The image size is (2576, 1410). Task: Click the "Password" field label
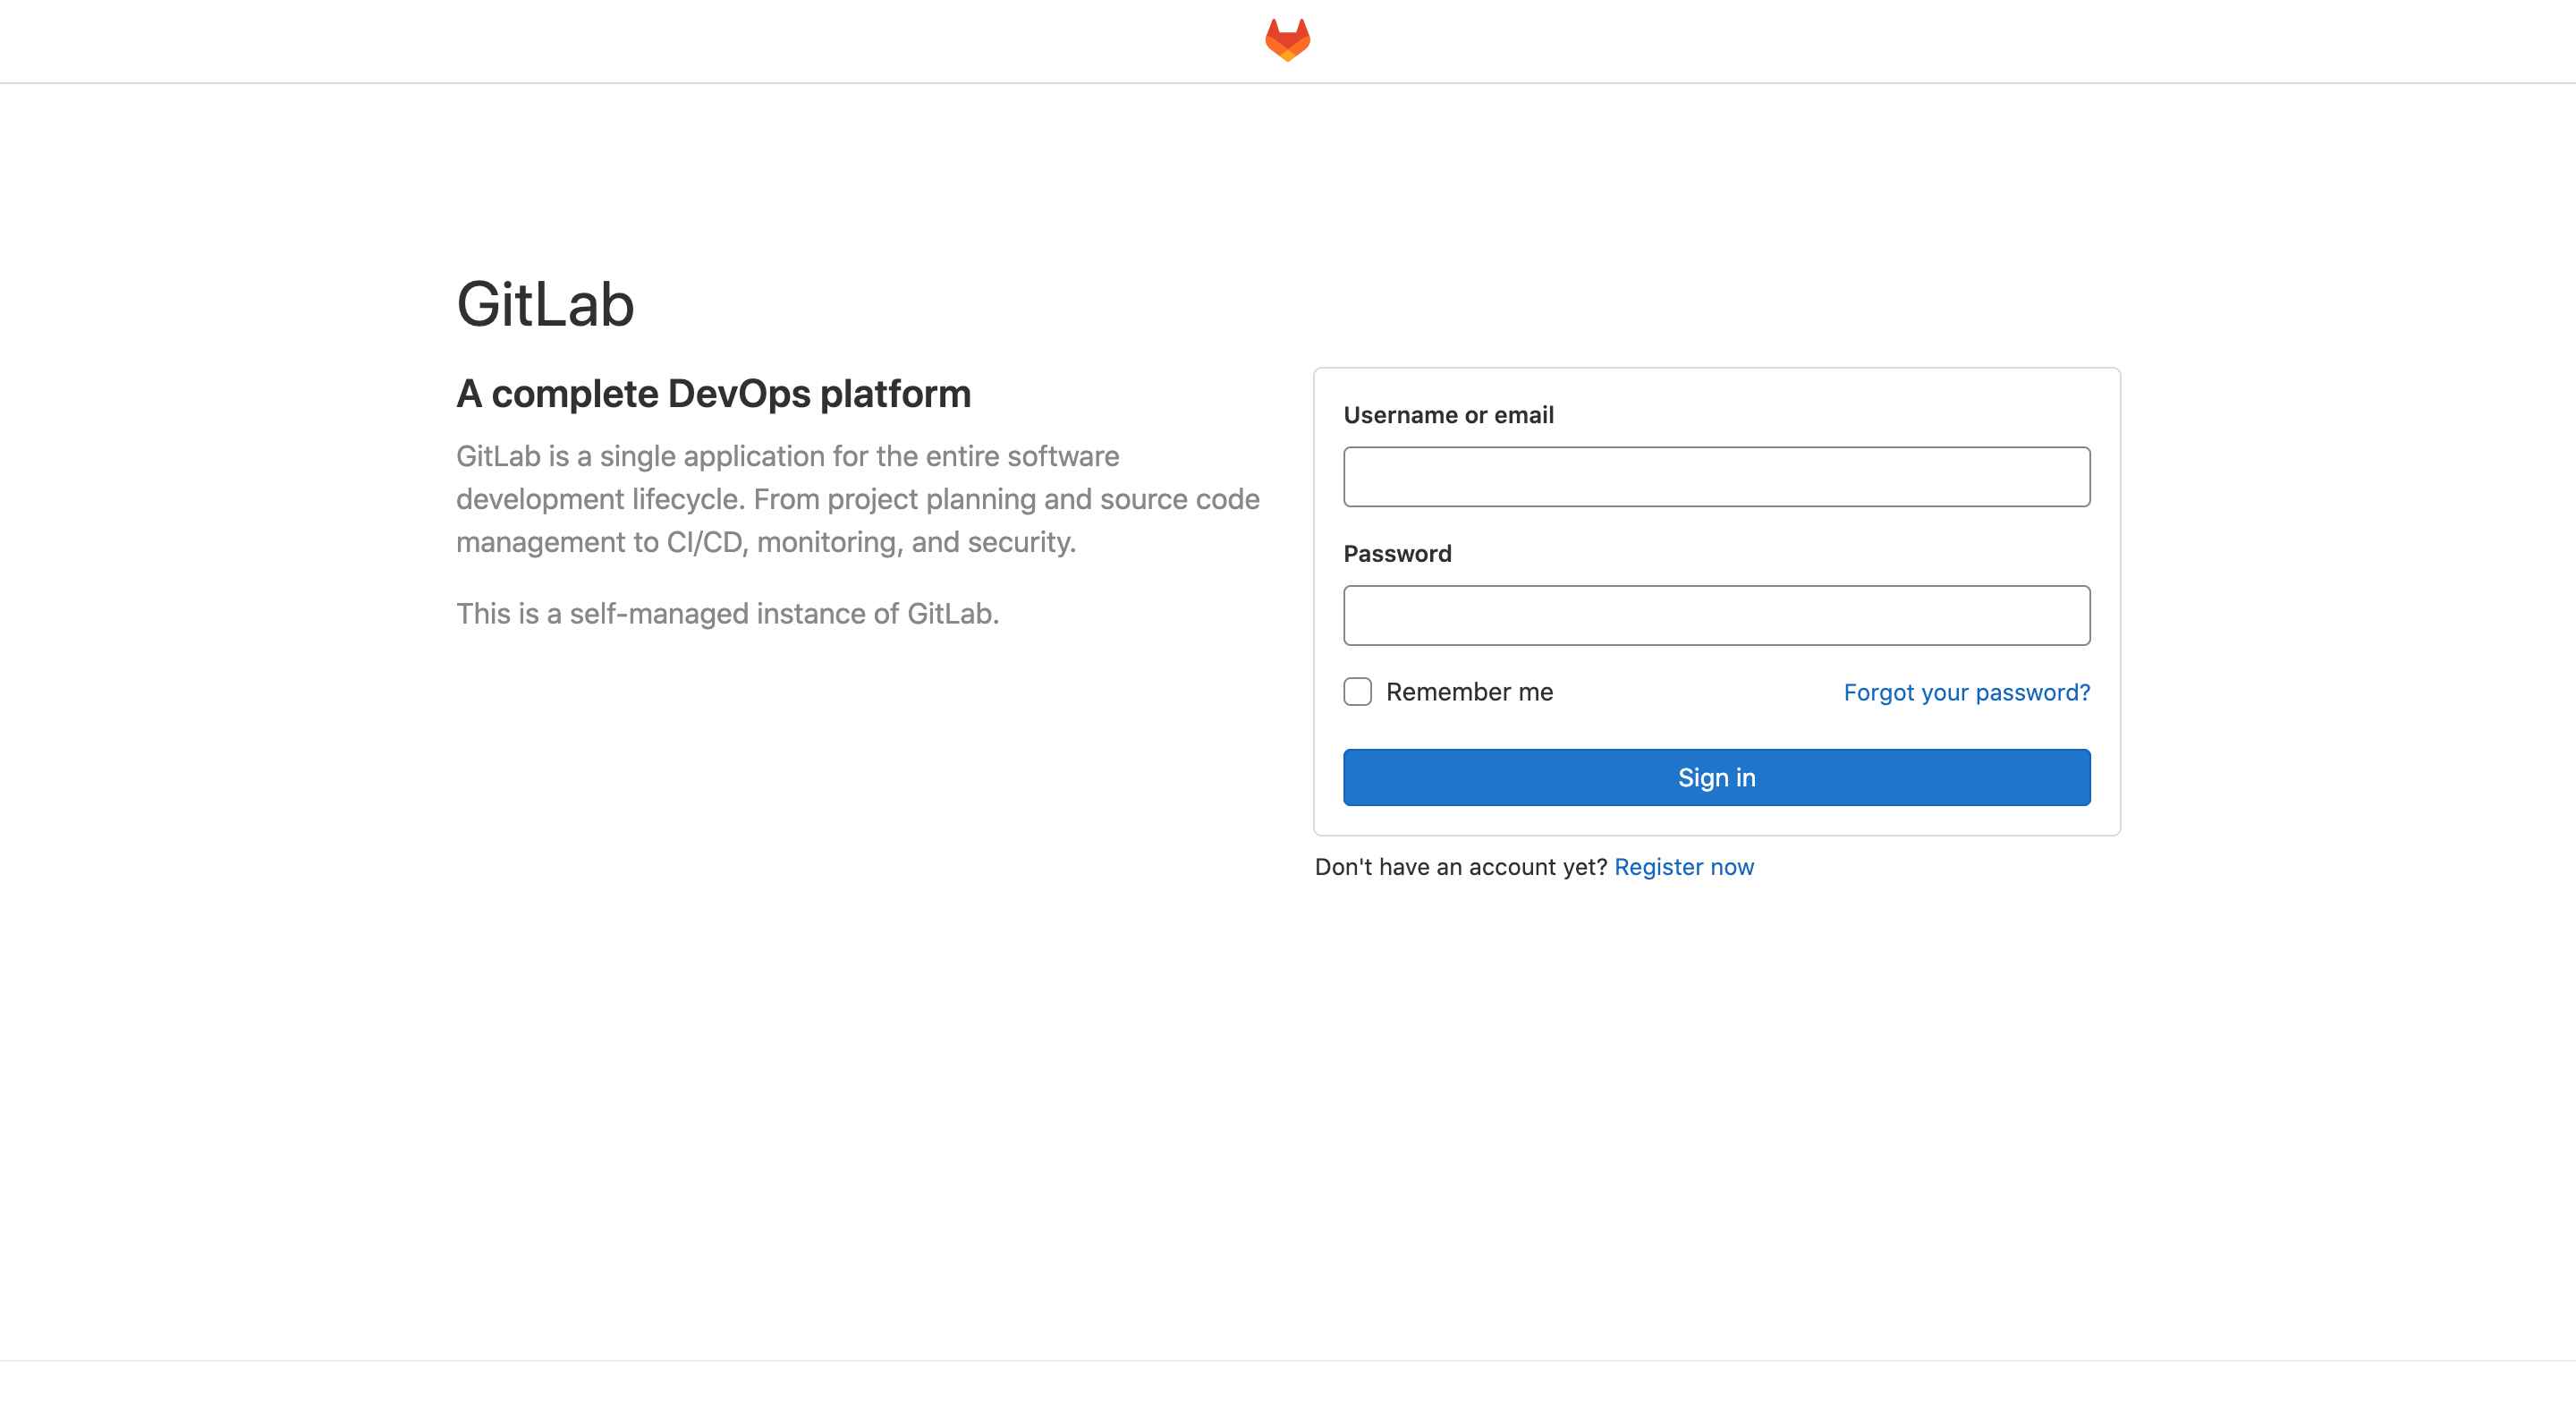pyautogui.click(x=1397, y=554)
